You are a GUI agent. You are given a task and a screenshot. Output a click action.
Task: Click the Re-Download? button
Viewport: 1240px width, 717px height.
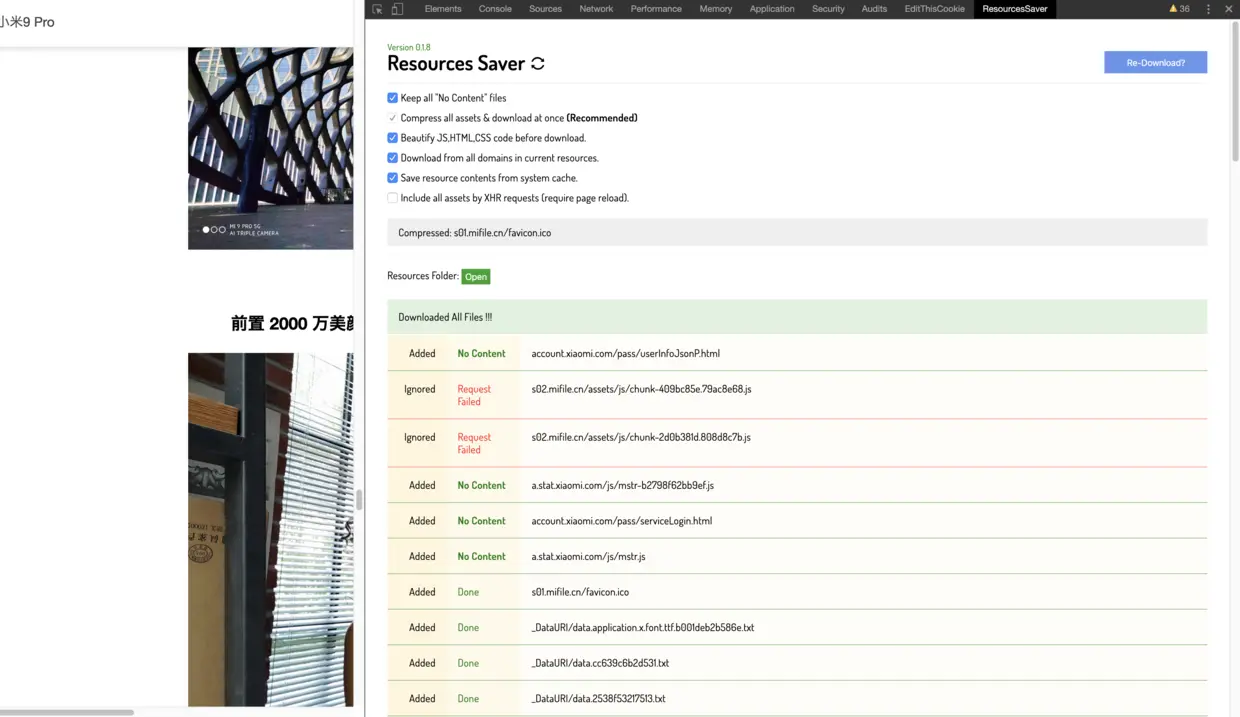tap(1155, 62)
